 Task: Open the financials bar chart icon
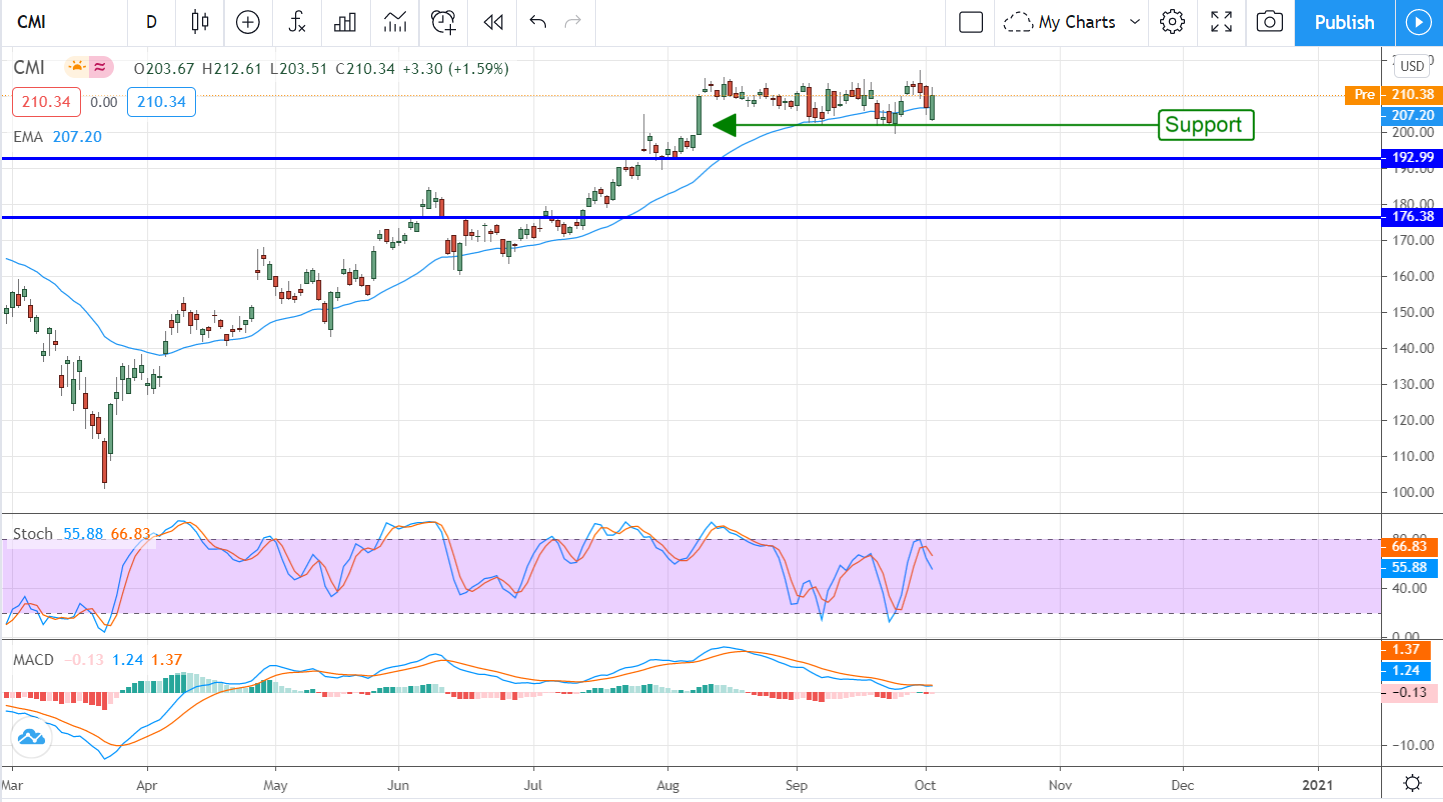tap(346, 22)
